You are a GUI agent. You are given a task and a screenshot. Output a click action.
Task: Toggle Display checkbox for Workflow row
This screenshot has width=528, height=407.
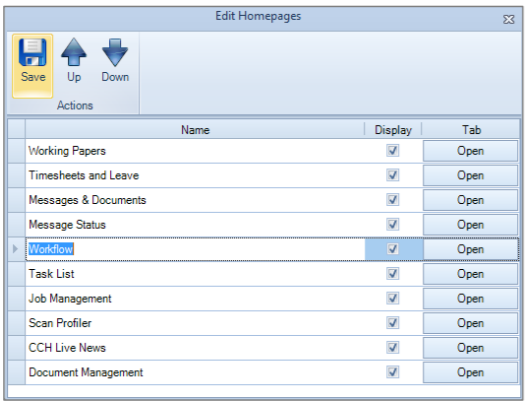(x=393, y=249)
